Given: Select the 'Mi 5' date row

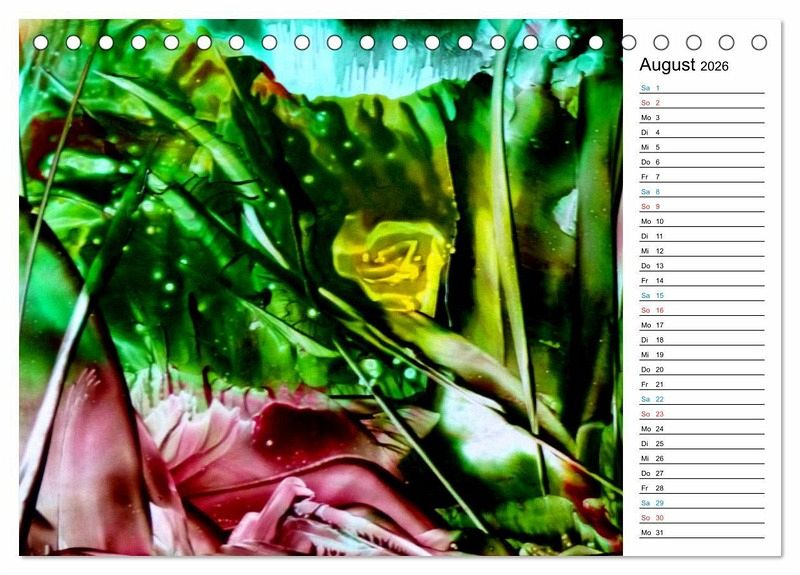Looking at the screenshot, I should pyautogui.click(x=702, y=147).
